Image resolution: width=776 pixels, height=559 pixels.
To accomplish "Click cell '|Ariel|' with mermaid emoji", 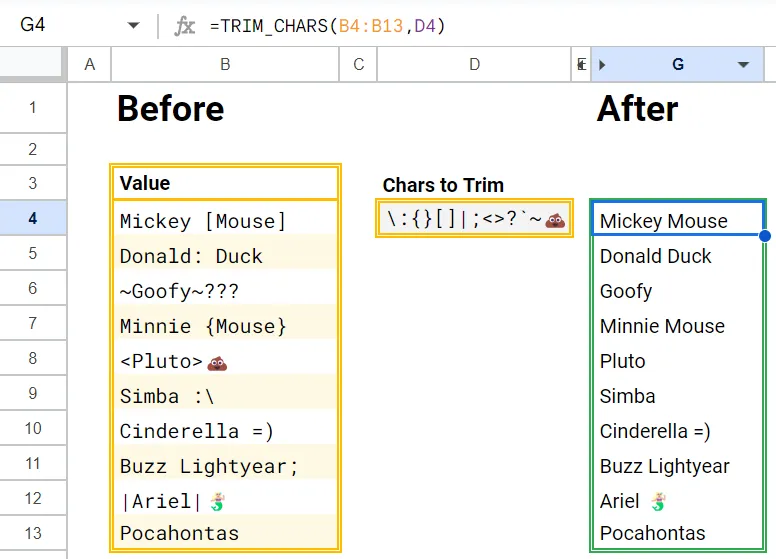I will 225,498.
